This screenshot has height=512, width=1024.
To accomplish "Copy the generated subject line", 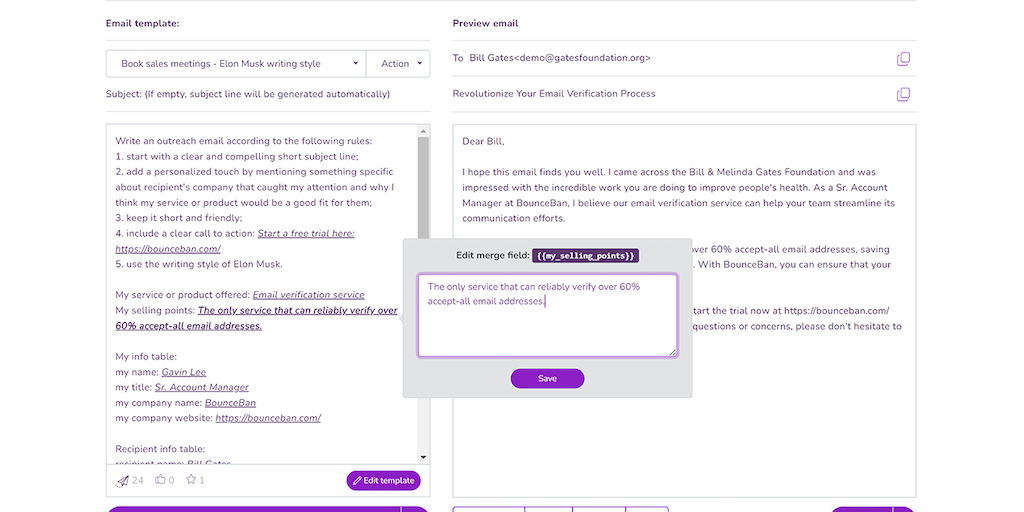I will pos(903,95).
